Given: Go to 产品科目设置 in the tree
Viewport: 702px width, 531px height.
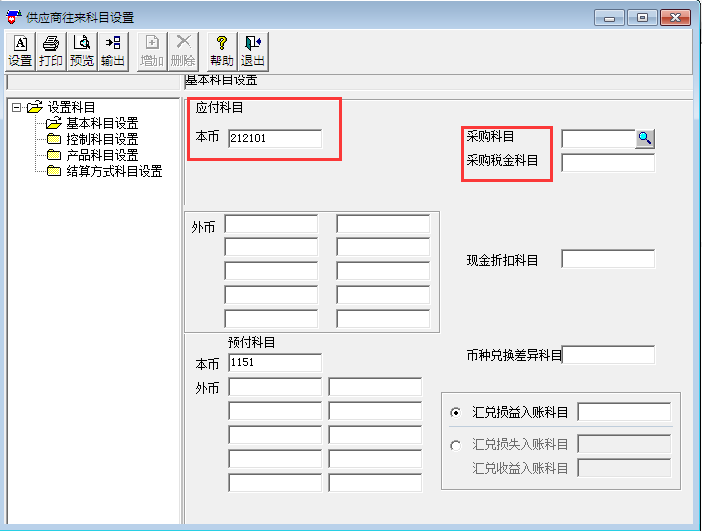Looking at the screenshot, I should 102,155.
